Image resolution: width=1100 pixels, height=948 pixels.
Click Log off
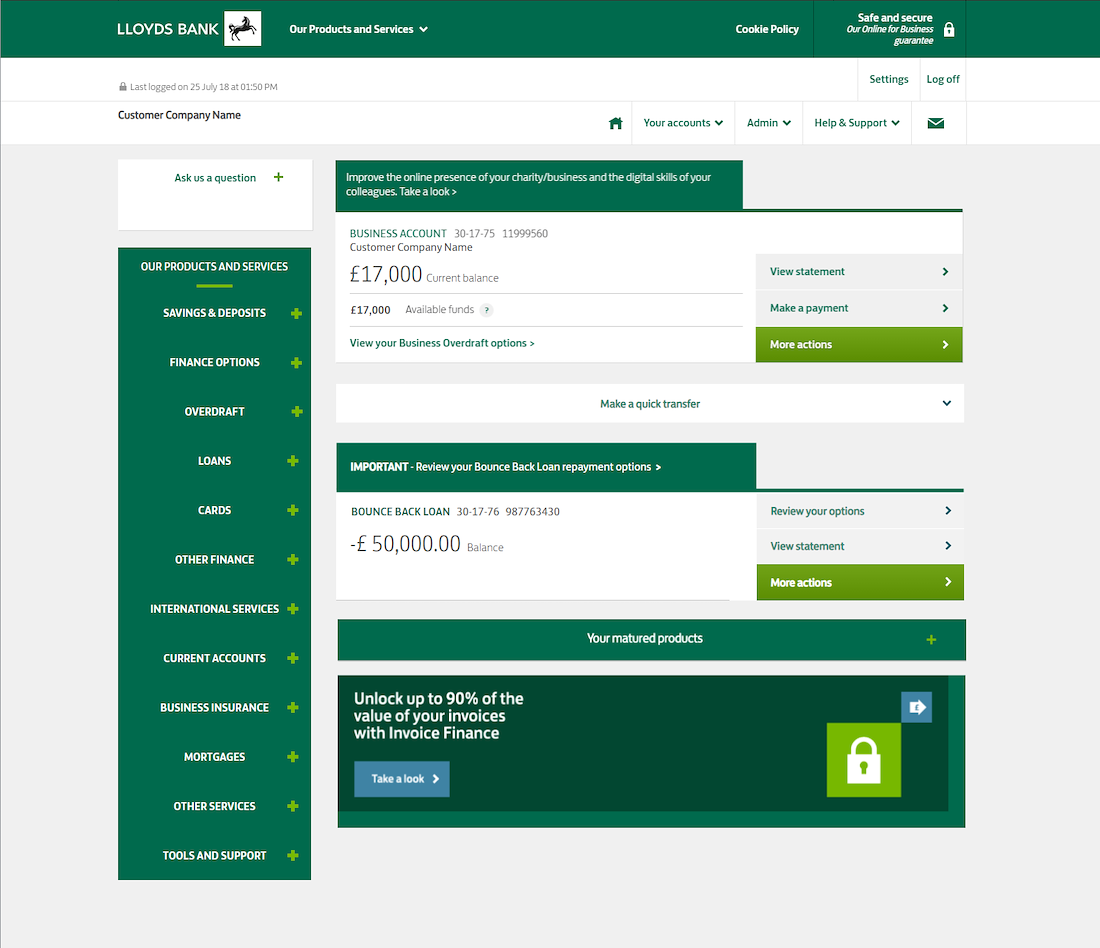tap(943, 79)
